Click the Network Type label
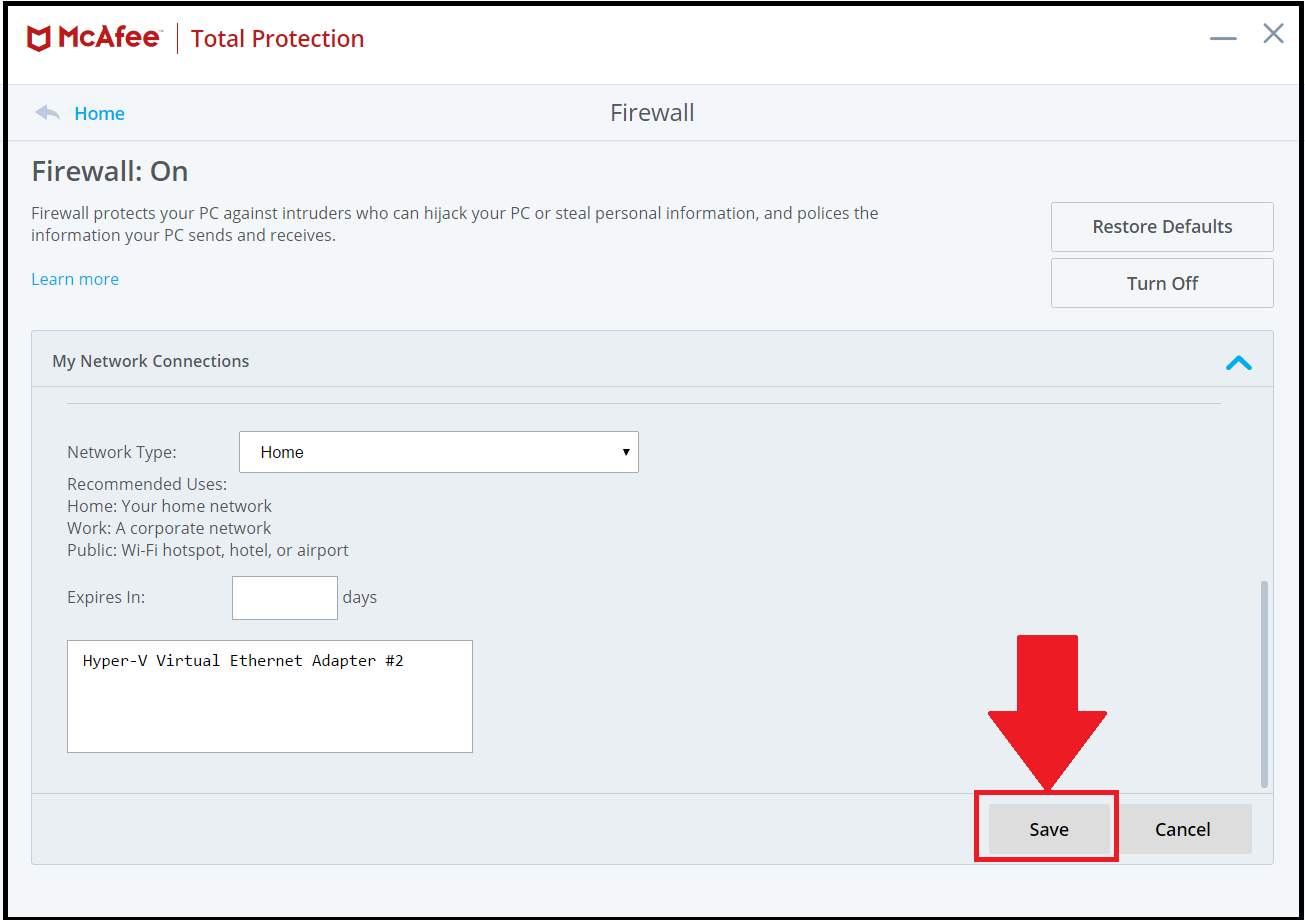This screenshot has height=920, width=1305. 121,452
